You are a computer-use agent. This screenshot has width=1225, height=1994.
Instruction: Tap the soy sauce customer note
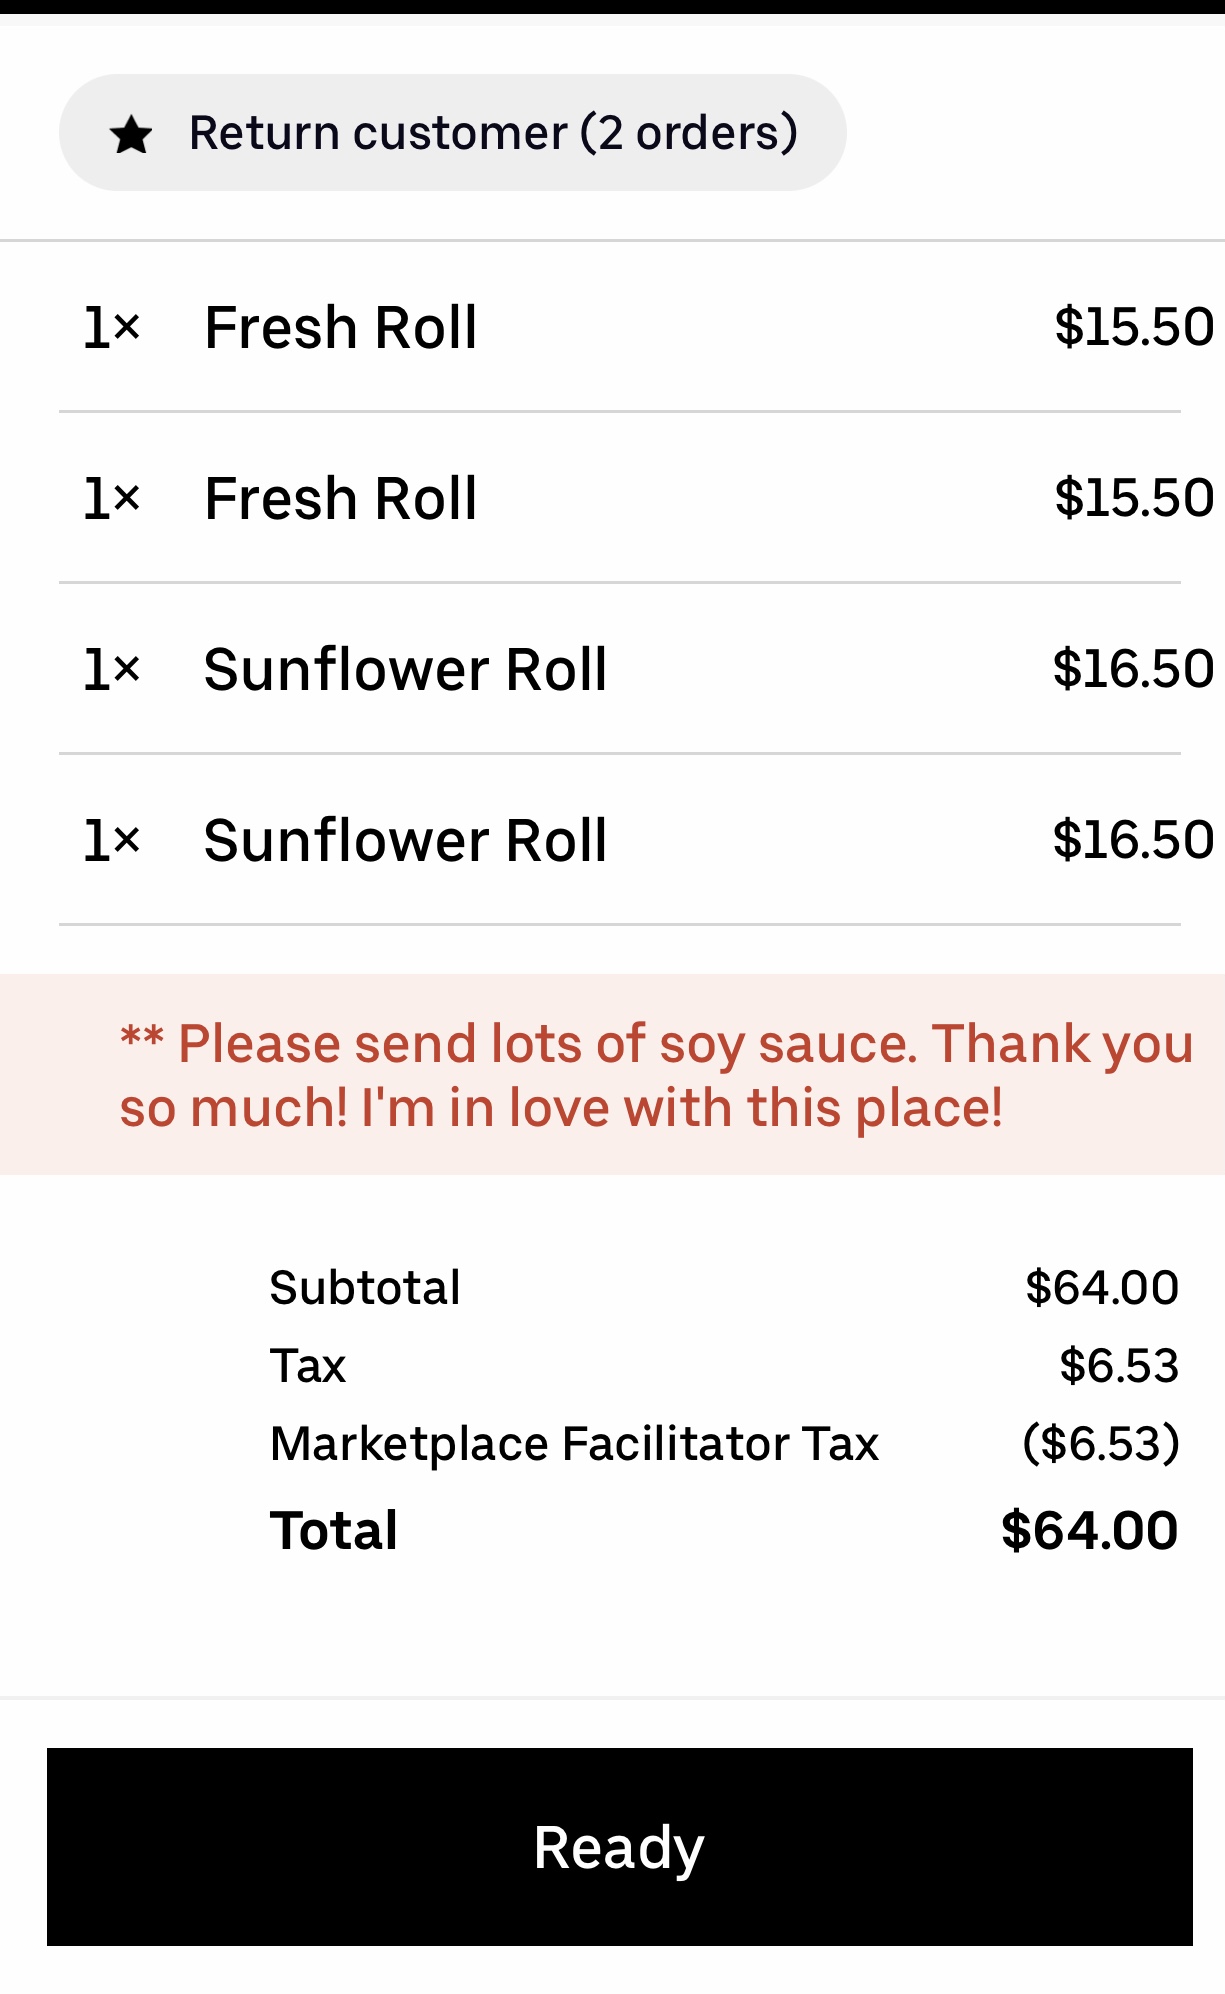click(x=655, y=1075)
